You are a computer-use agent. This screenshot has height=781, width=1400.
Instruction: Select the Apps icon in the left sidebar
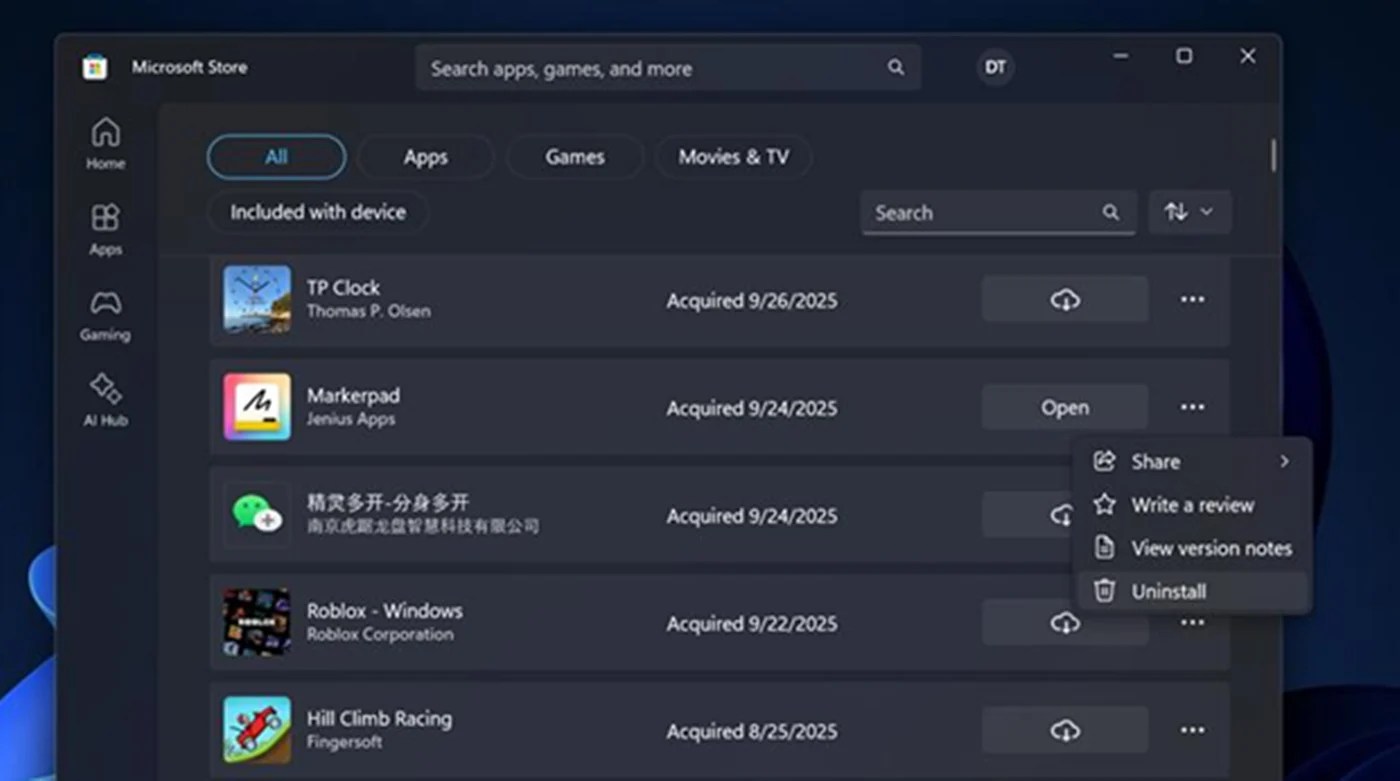click(x=104, y=227)
